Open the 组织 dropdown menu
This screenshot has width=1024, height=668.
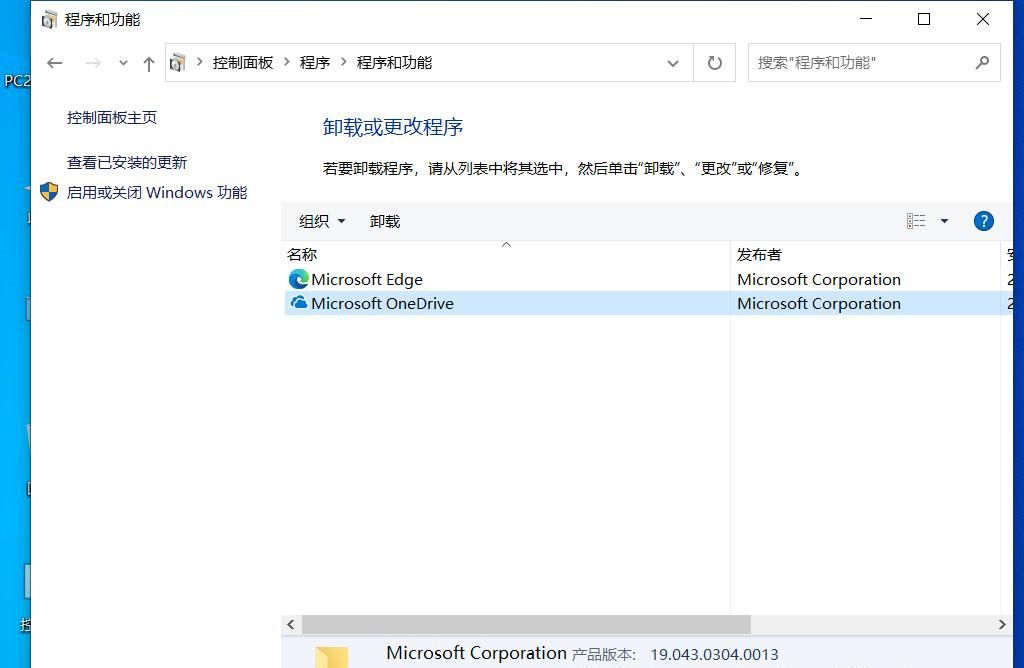click(322, 221)
